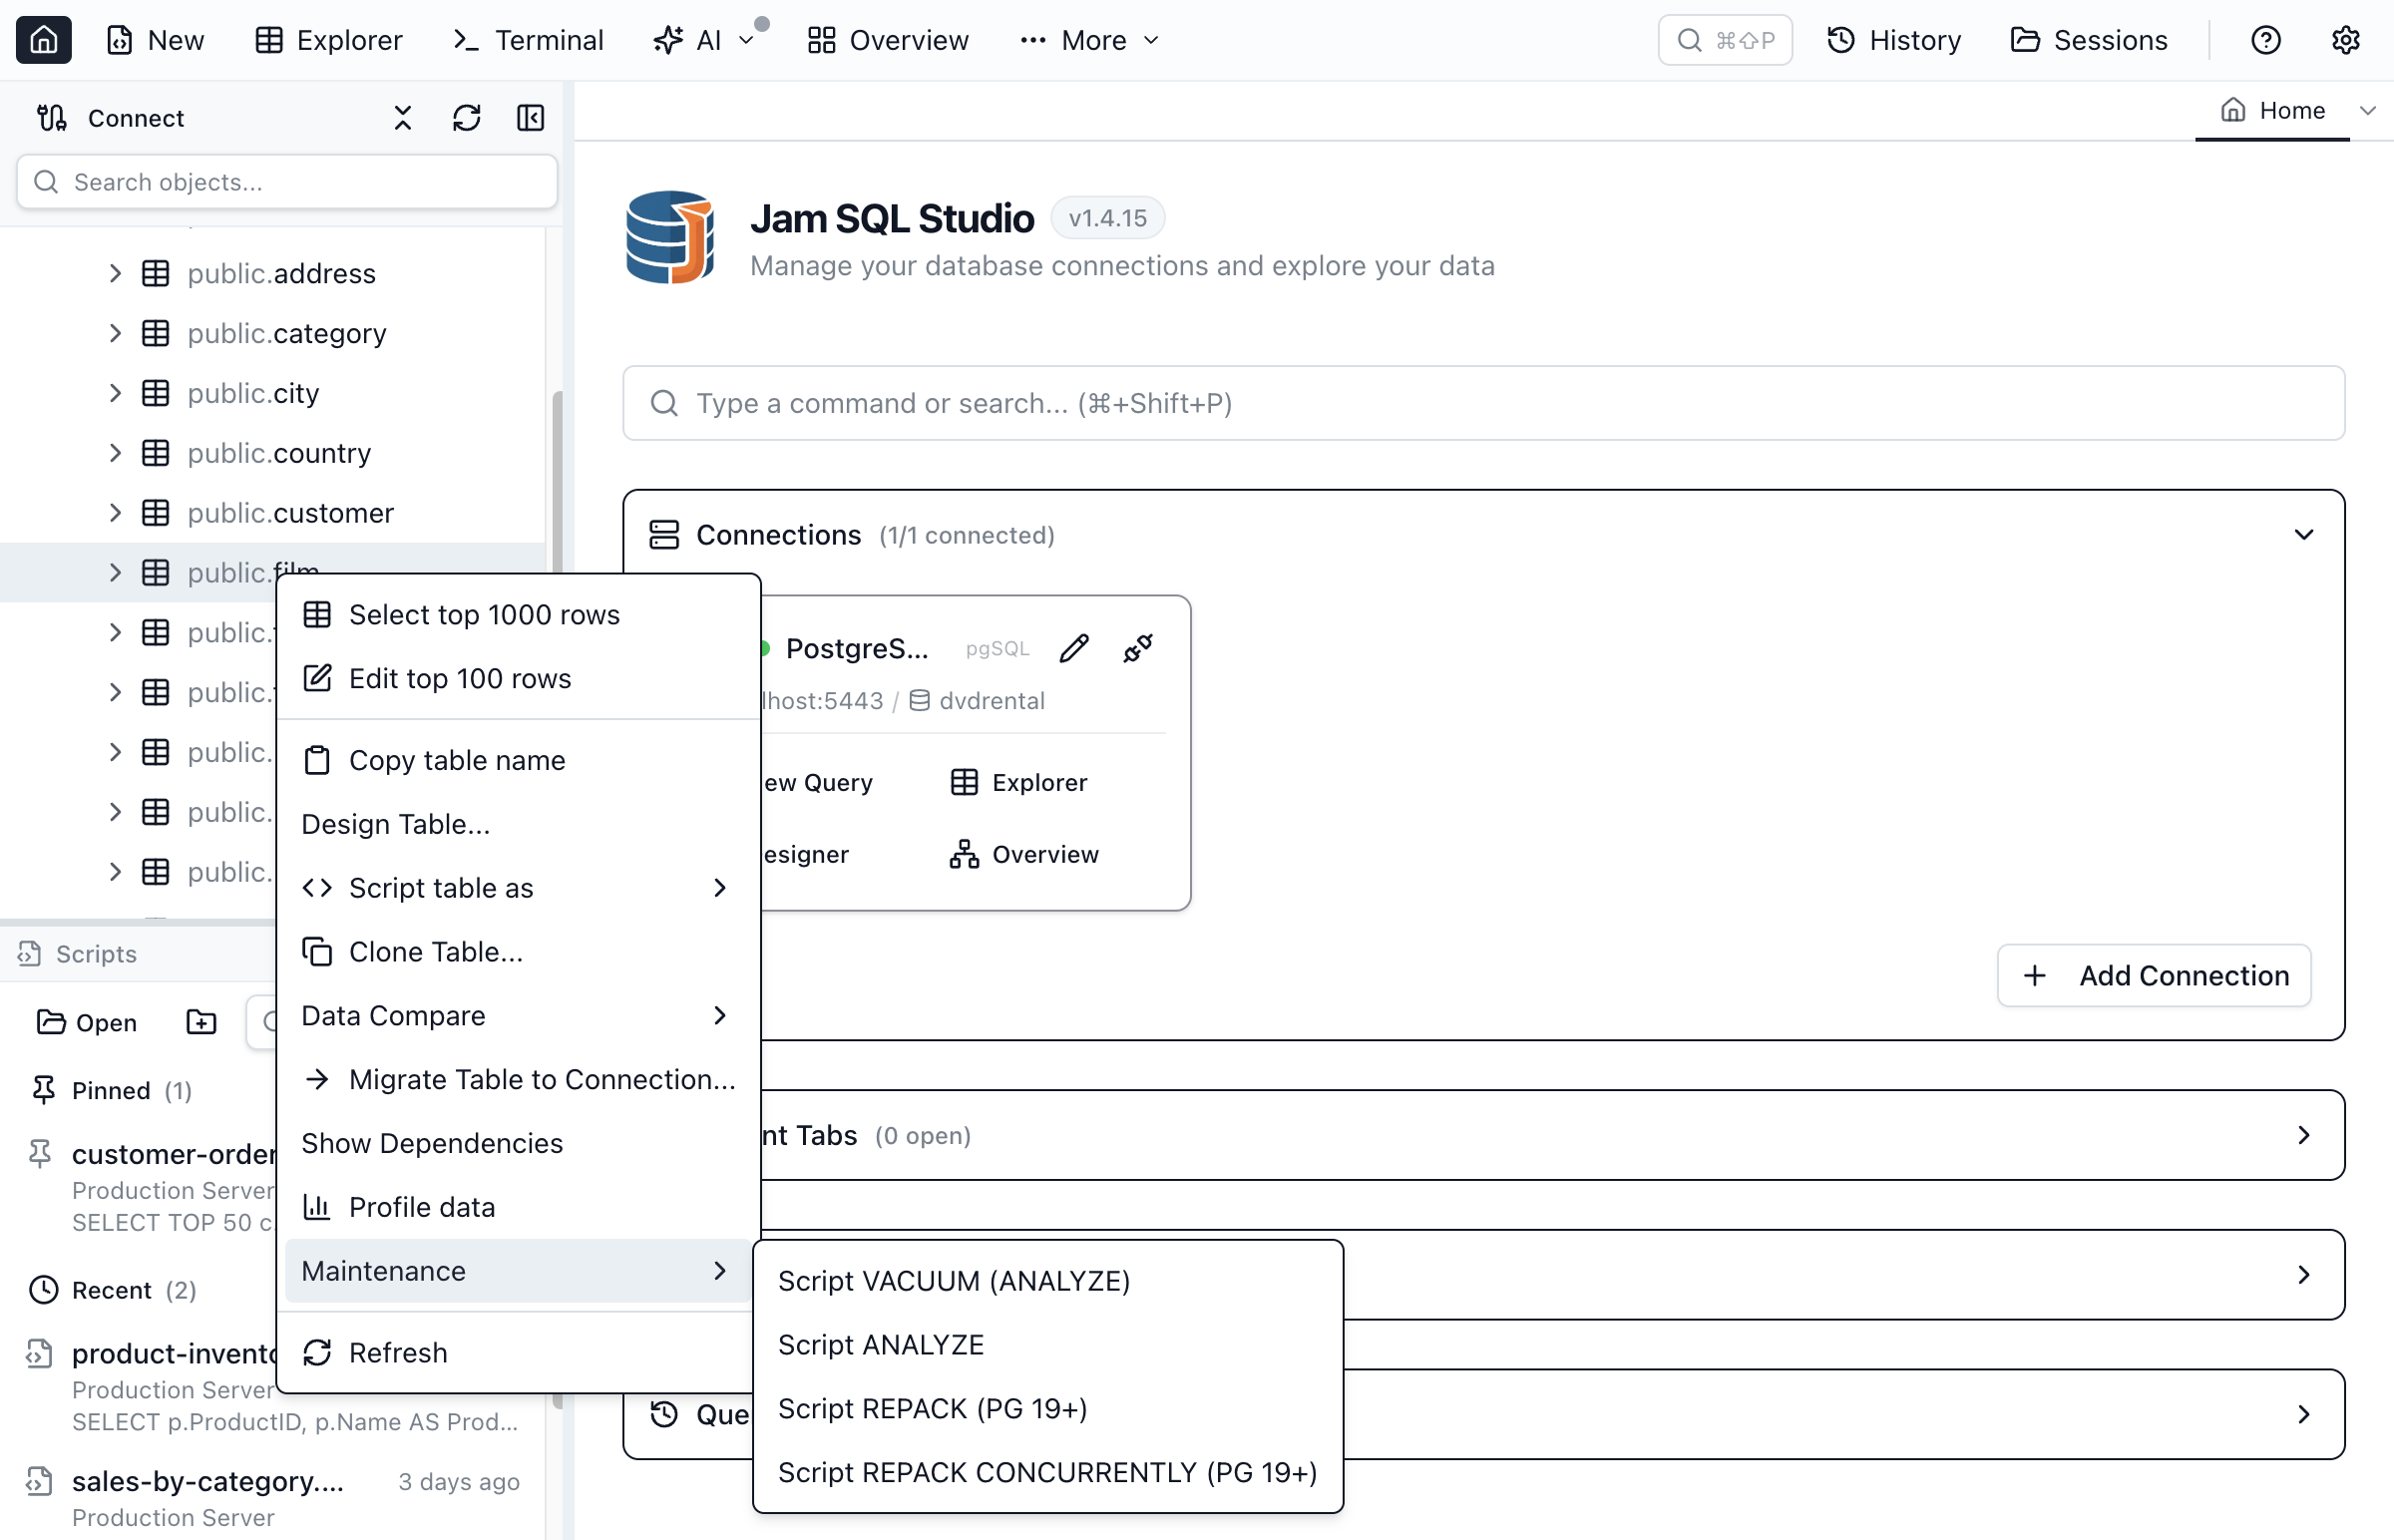Open Overview from the connection card
This screenshot has width=2394, height=1540.
(x=1025, y=855)
